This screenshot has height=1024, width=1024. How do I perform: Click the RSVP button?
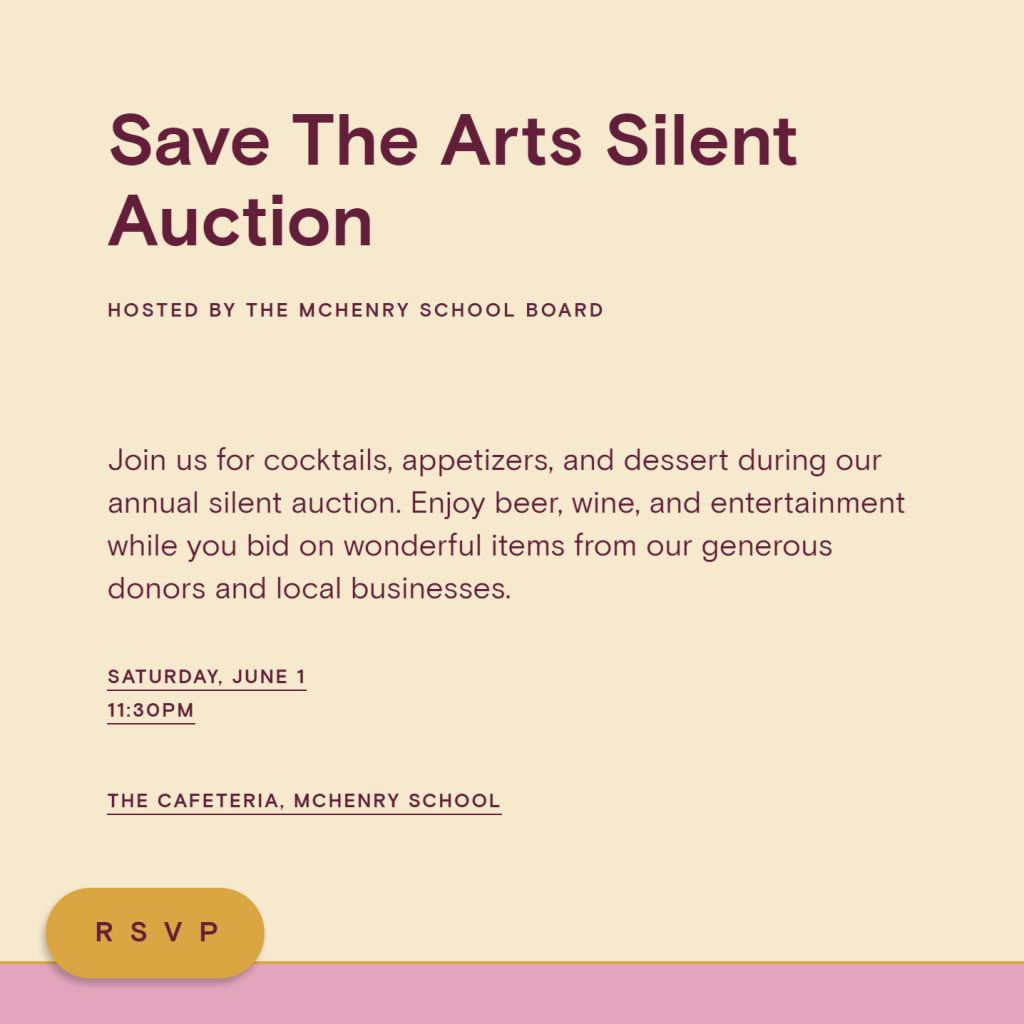point(155,933)
